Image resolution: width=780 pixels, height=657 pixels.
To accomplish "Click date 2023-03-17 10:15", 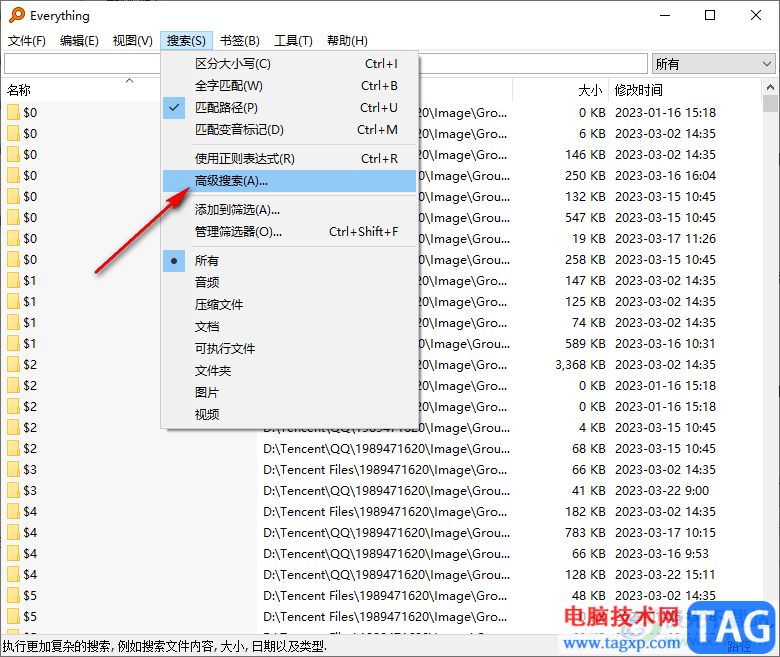I will pos(666,533).
